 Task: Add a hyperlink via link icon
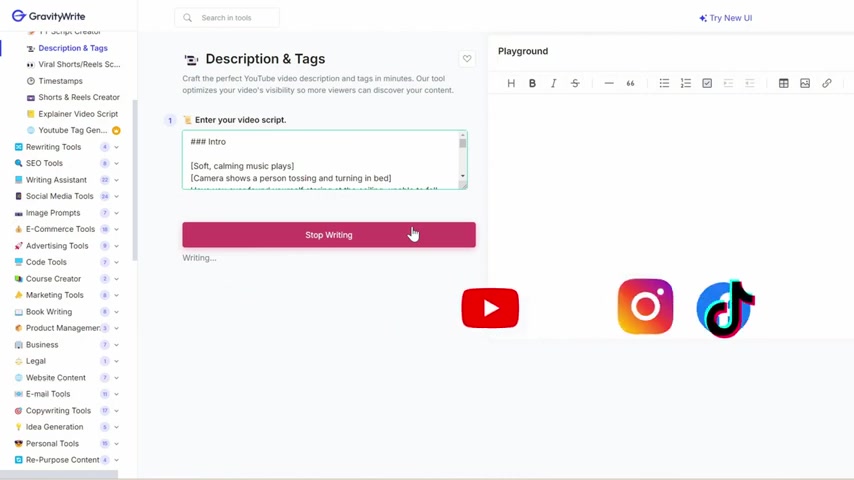(x=826, y=83)
